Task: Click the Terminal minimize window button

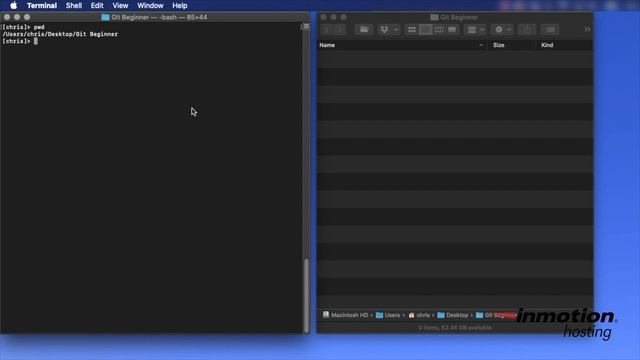Action: (17, 17)
